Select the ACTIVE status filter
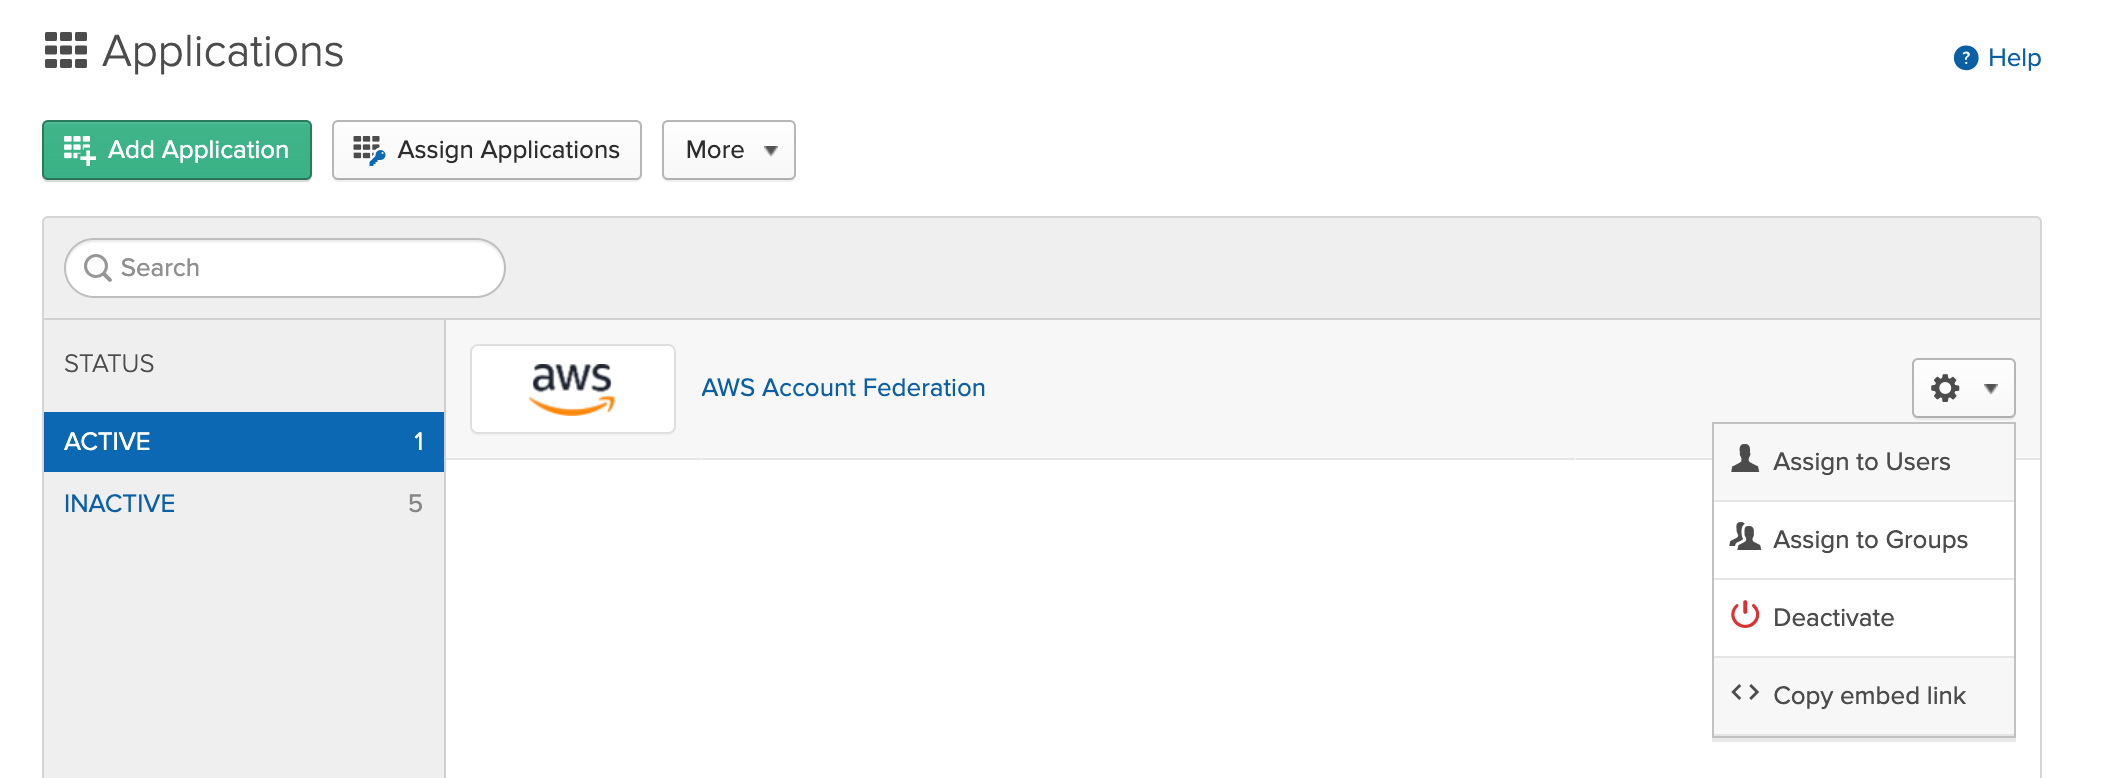Image resolution: width=2116 pixels, height=778 pixels. (x=108, y=442)
